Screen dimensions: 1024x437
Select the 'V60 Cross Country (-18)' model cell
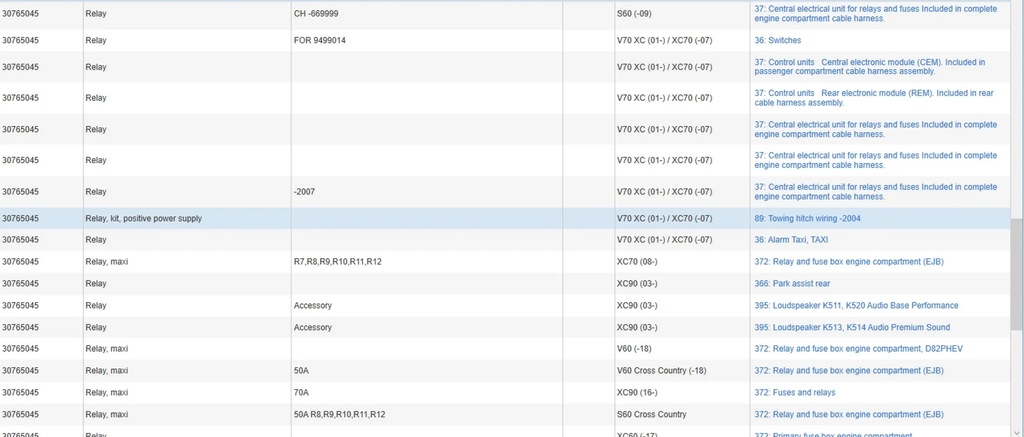[x=682, y=371]
